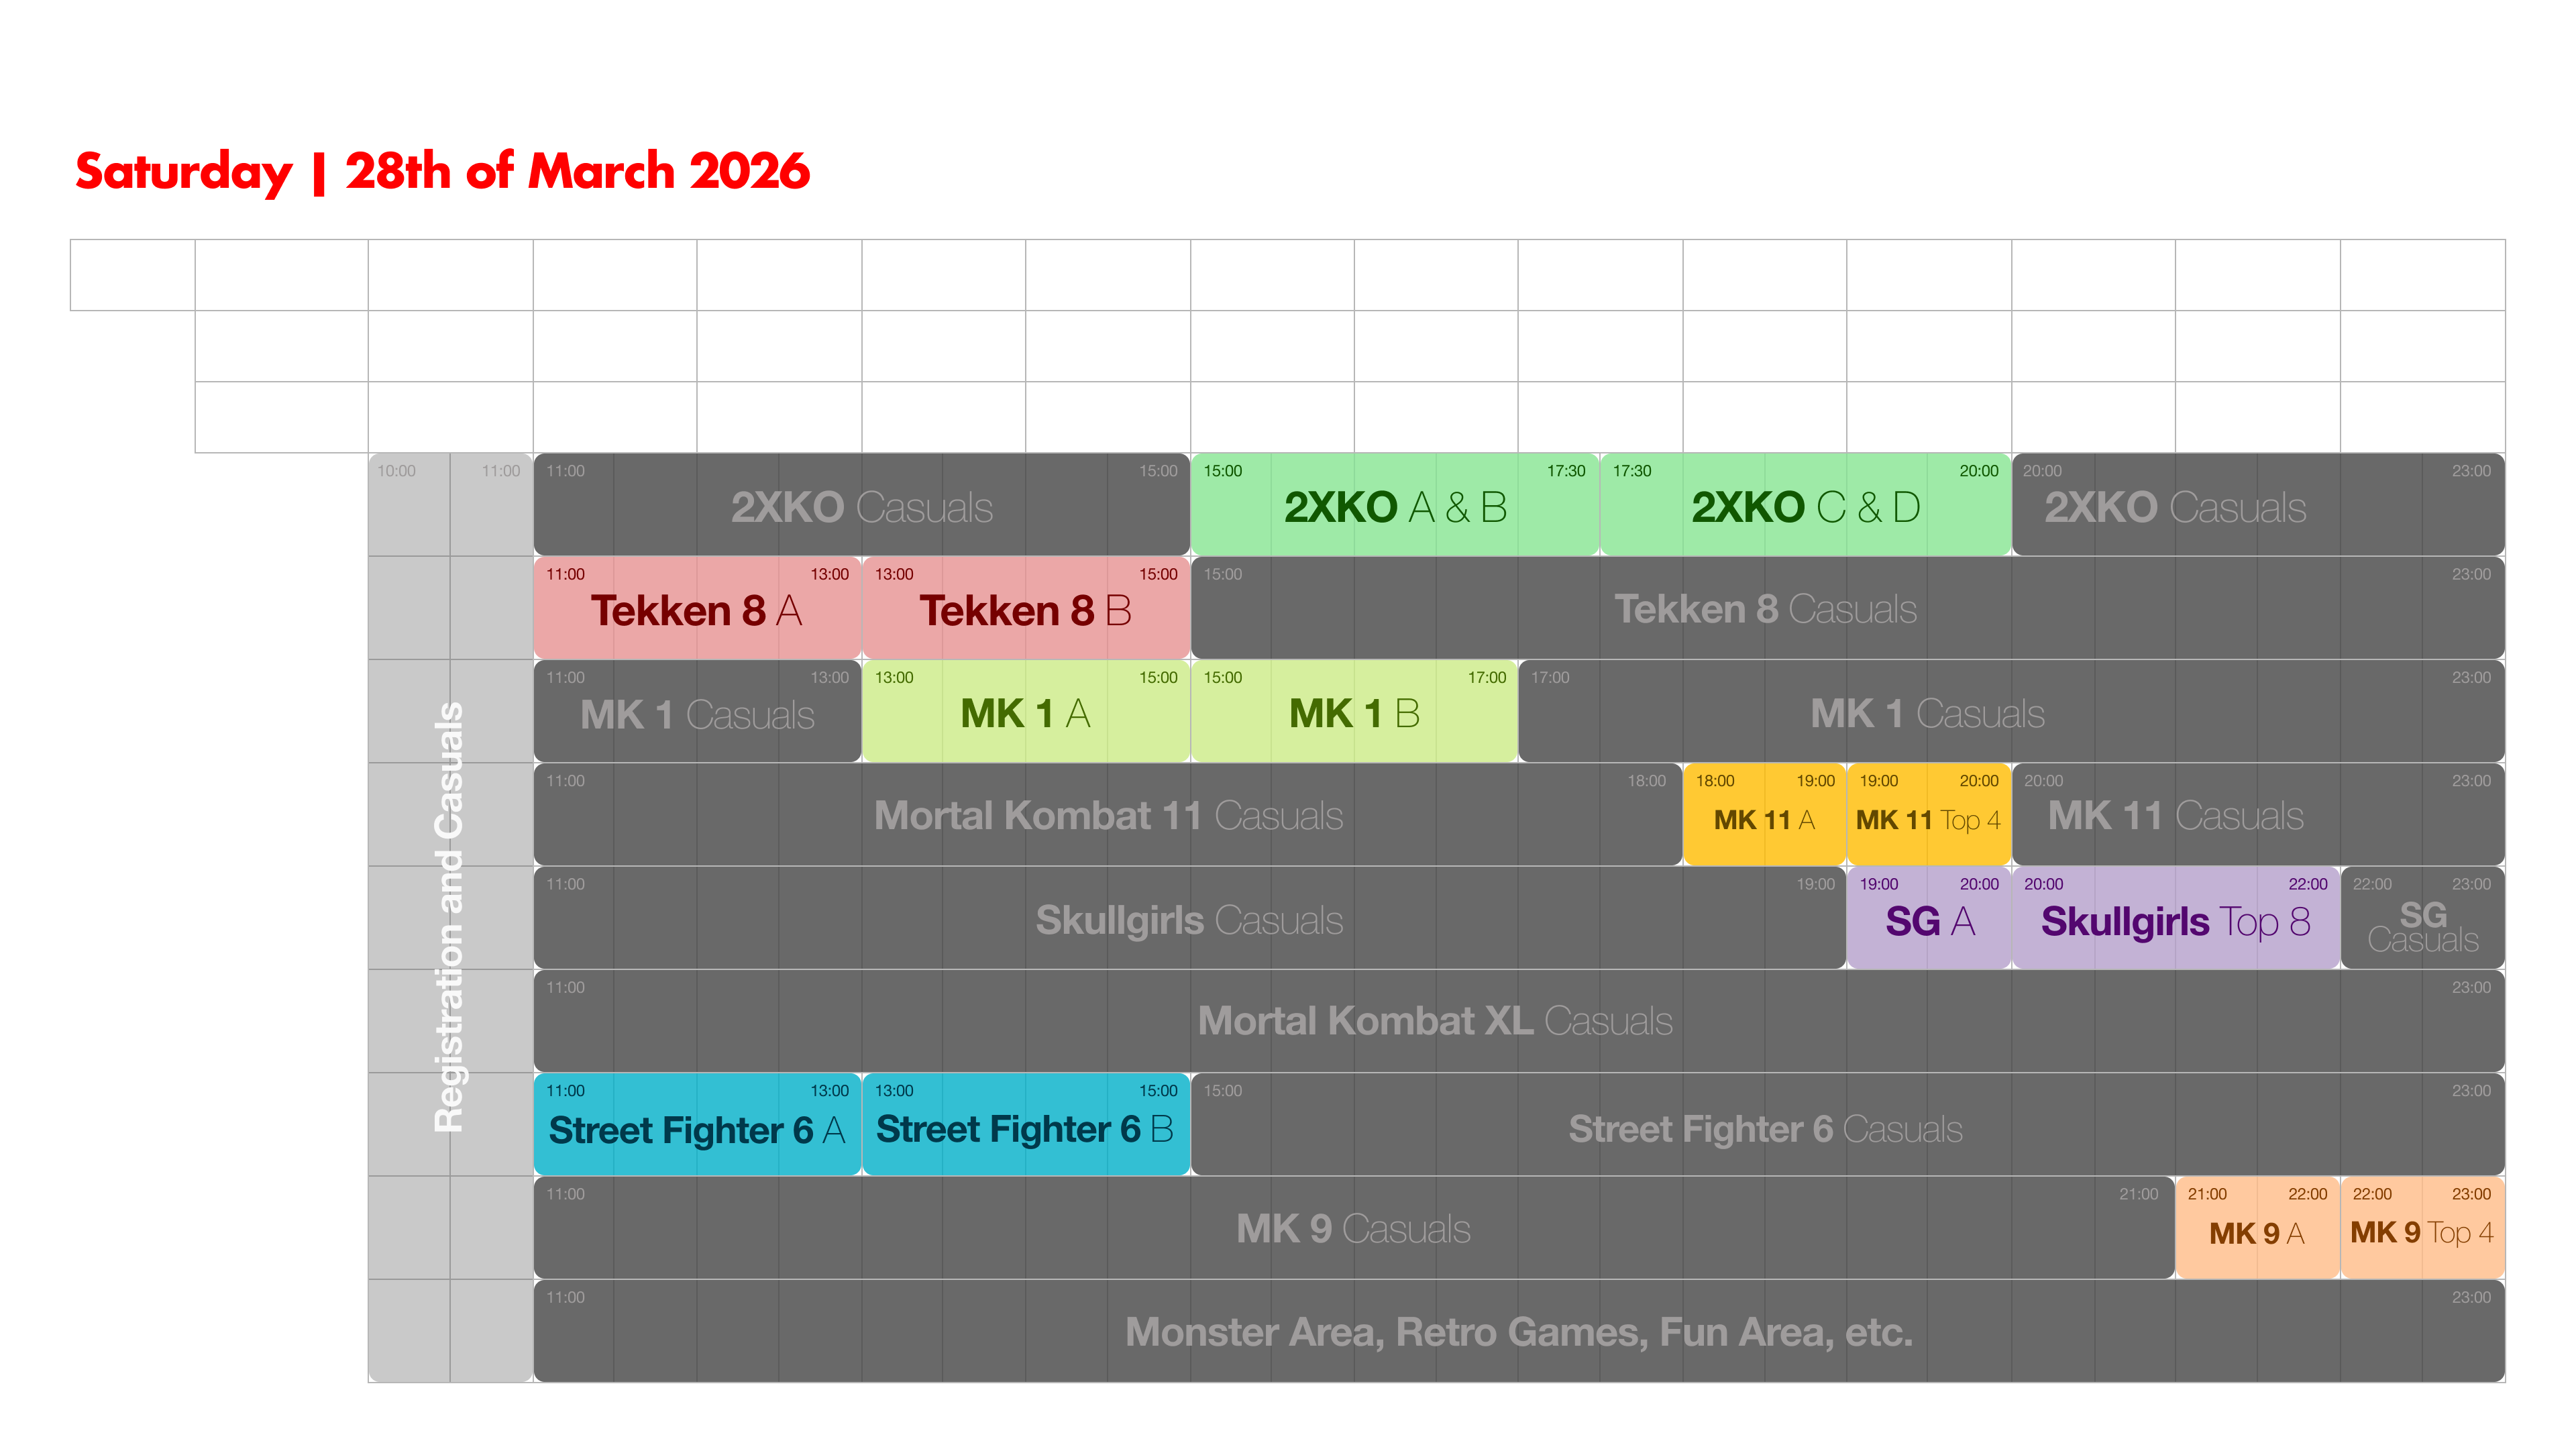Click the Tekken 8 A slot
2576x1449 pixels.
696,610
